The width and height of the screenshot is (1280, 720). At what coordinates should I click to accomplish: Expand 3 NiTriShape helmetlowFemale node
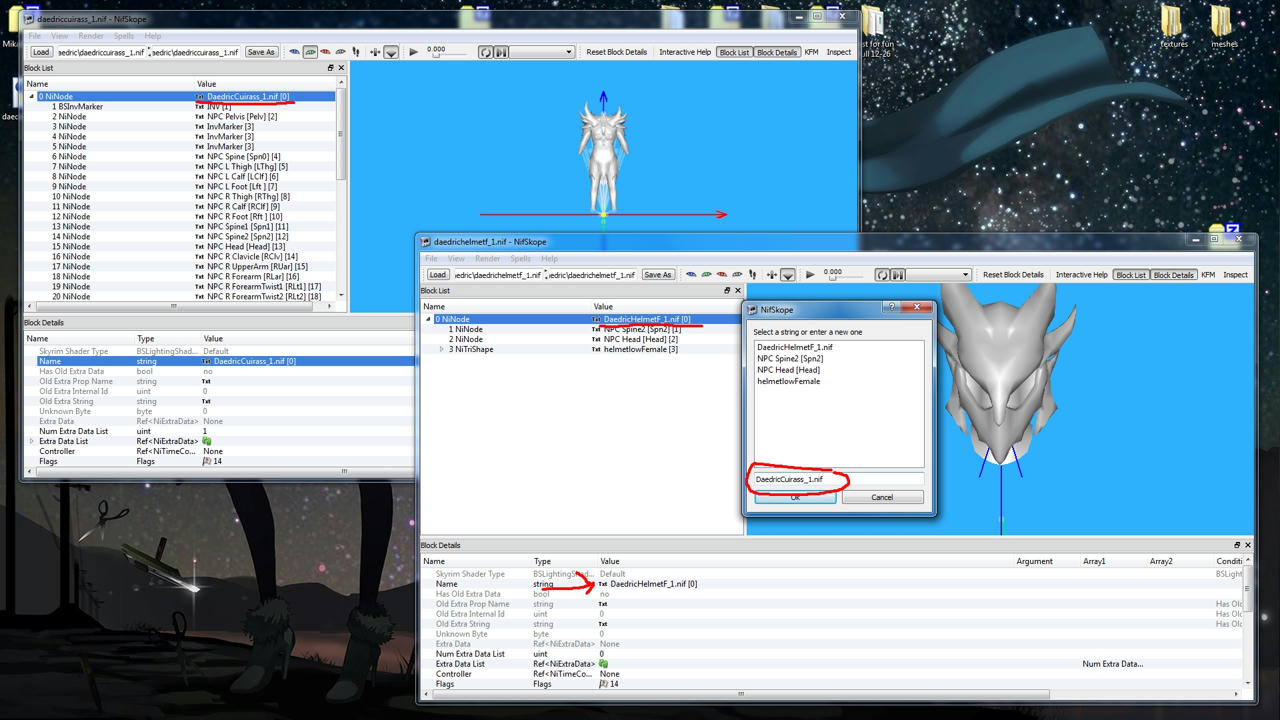click(441, 349)
